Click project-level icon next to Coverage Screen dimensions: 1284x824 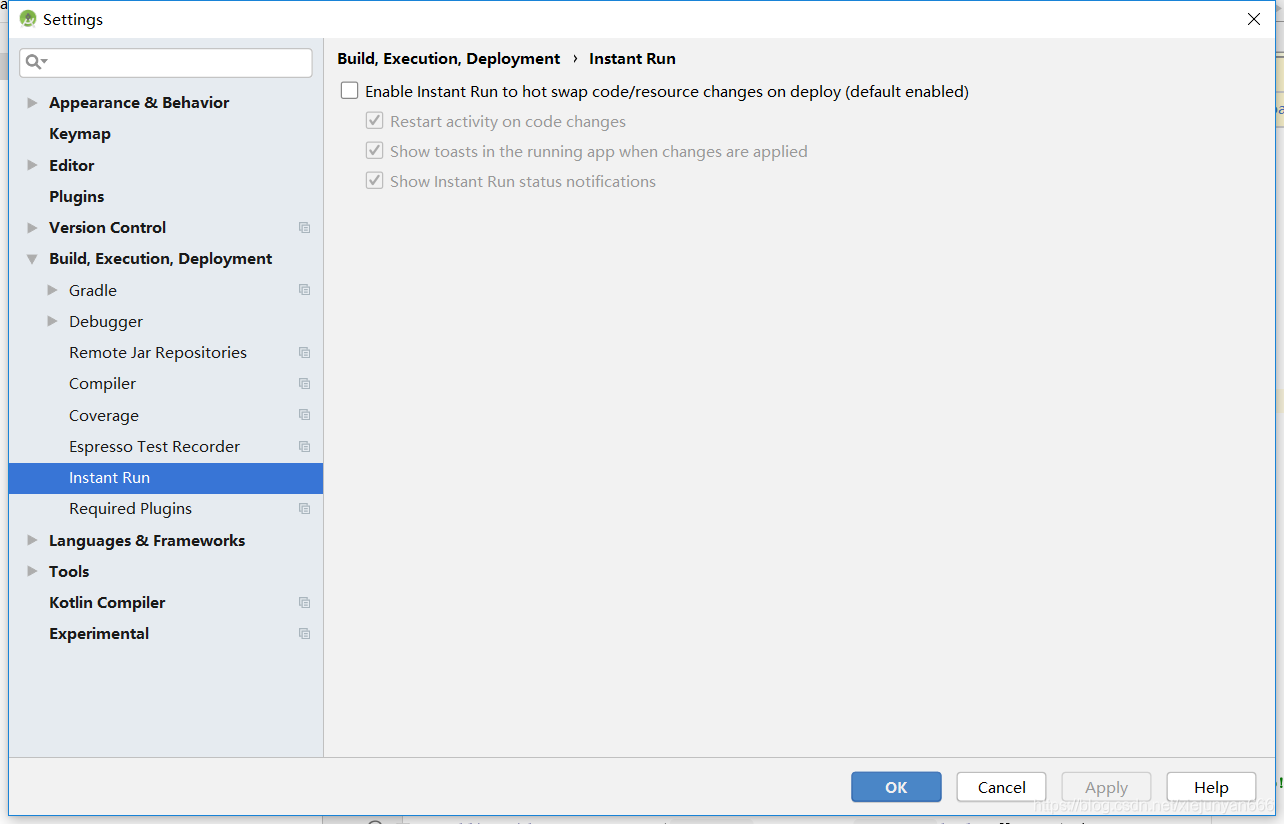[x=305, y=415]
